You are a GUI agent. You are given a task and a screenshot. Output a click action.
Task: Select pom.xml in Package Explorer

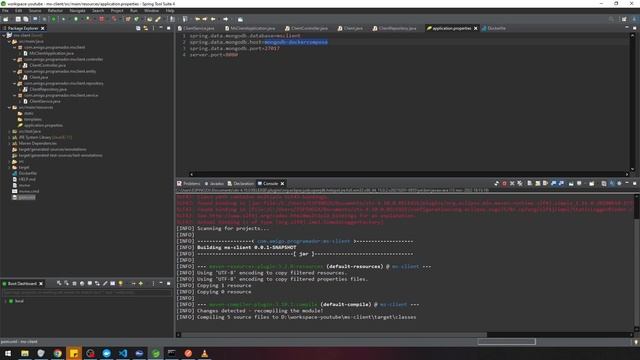(x=27, y=197)
